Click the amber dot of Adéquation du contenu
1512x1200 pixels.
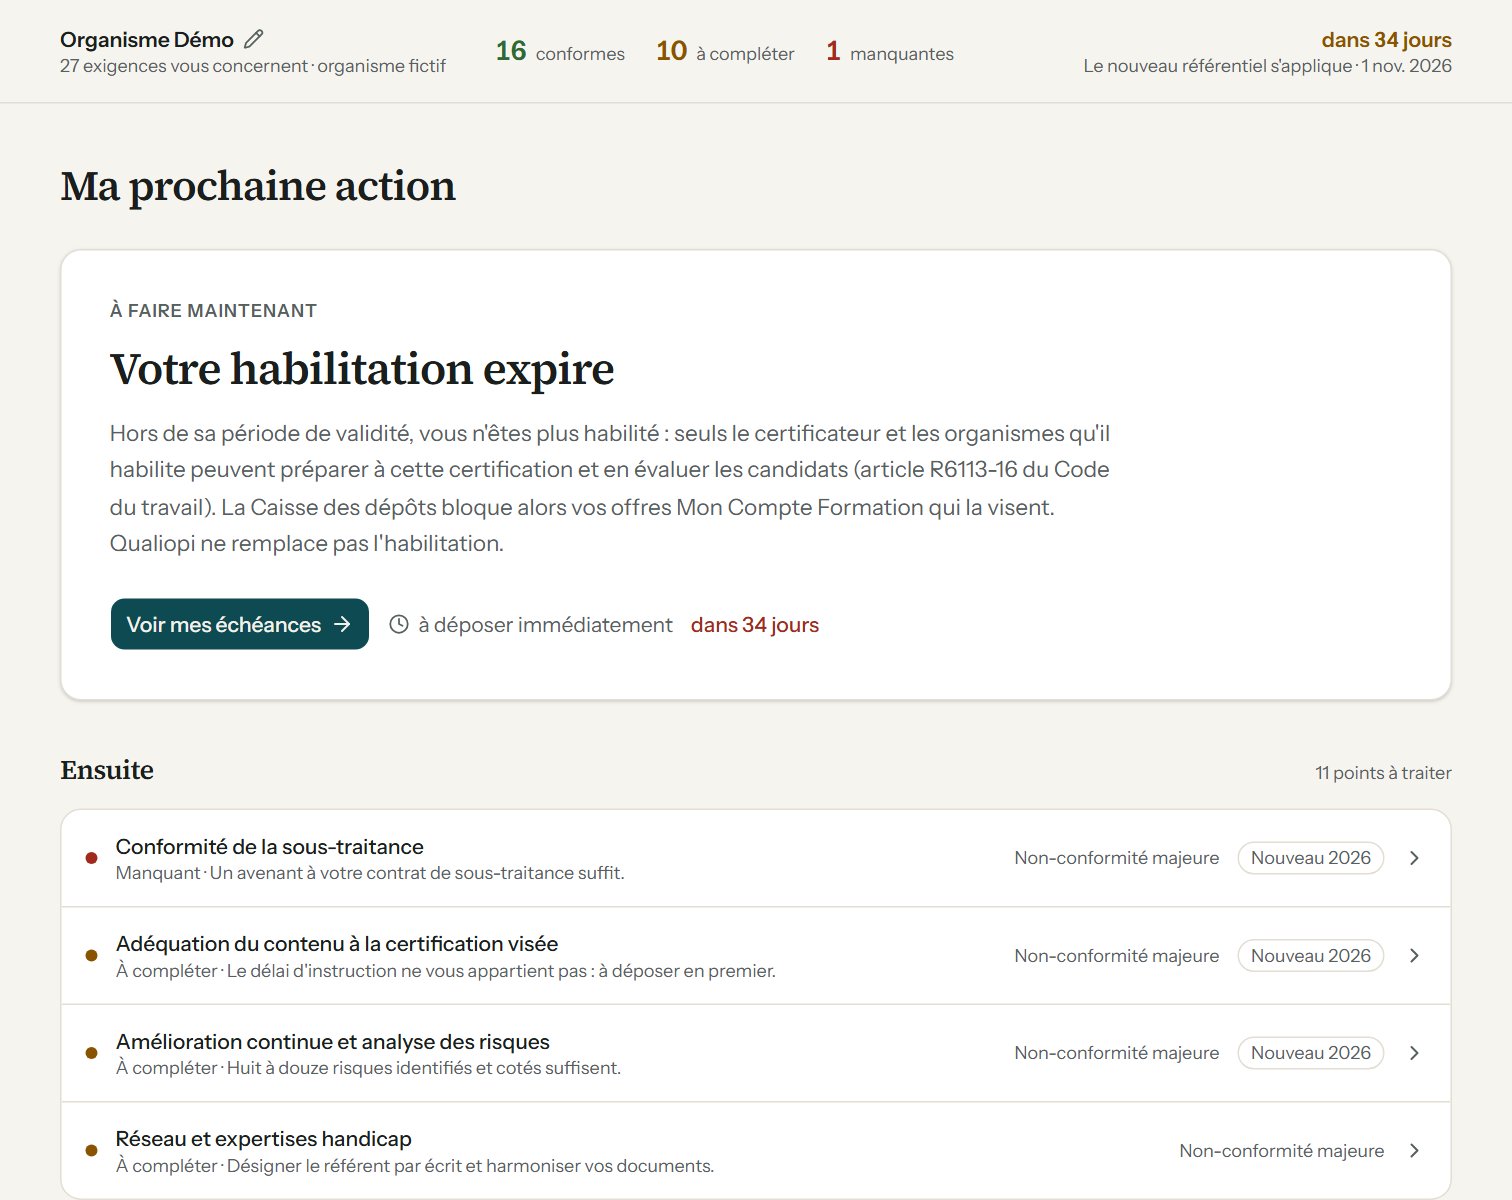pyautogui.click(x=92, y=956)
